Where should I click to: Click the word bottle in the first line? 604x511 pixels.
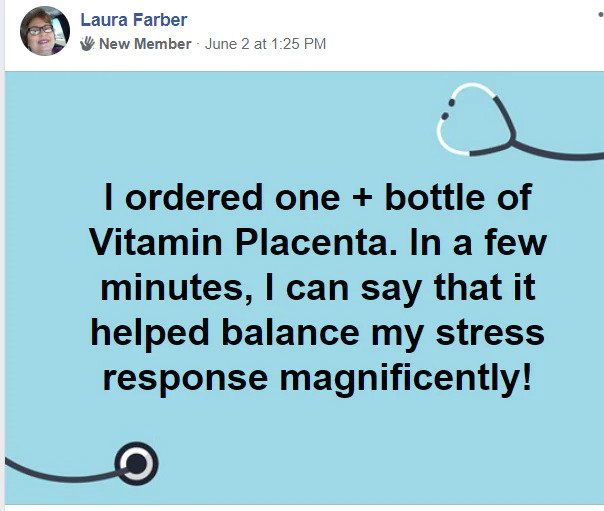[430, 196]
